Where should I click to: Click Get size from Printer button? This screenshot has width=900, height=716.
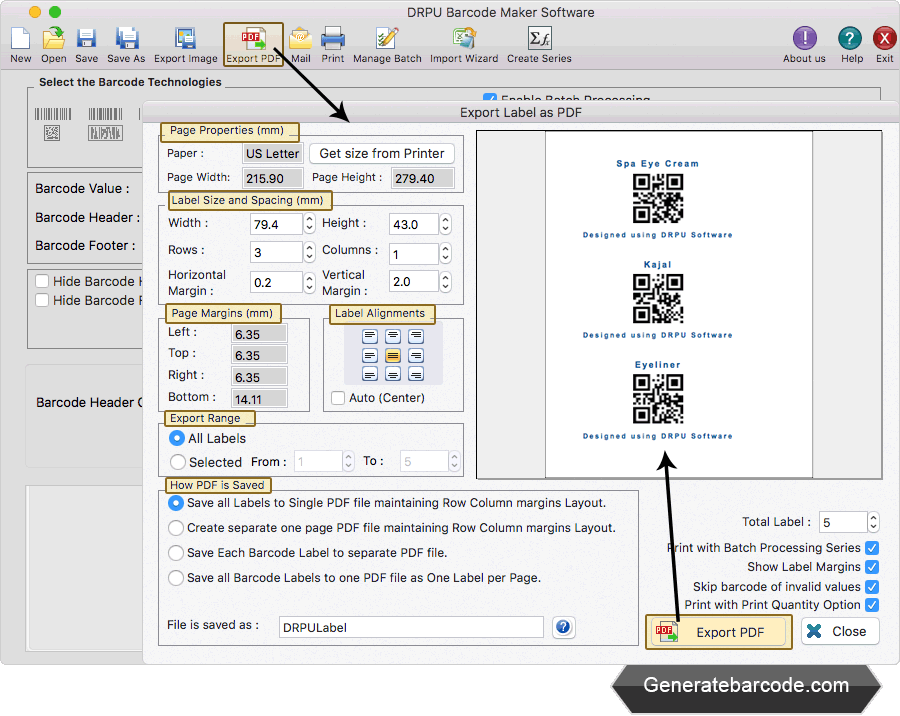tap(382, 153)
